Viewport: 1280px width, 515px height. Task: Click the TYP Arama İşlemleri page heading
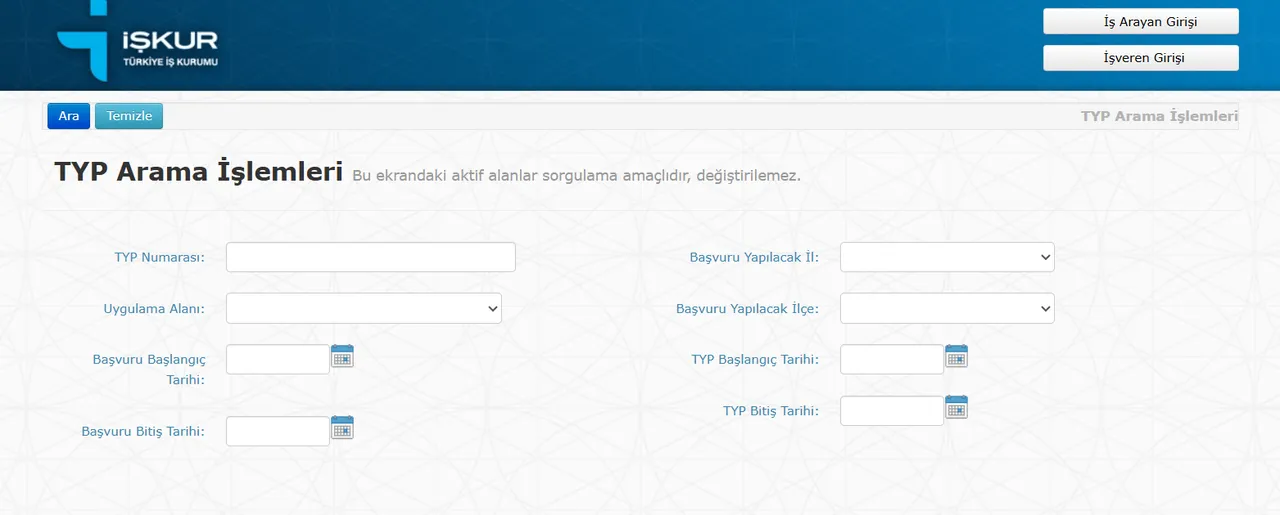click(x=199, y=172)
